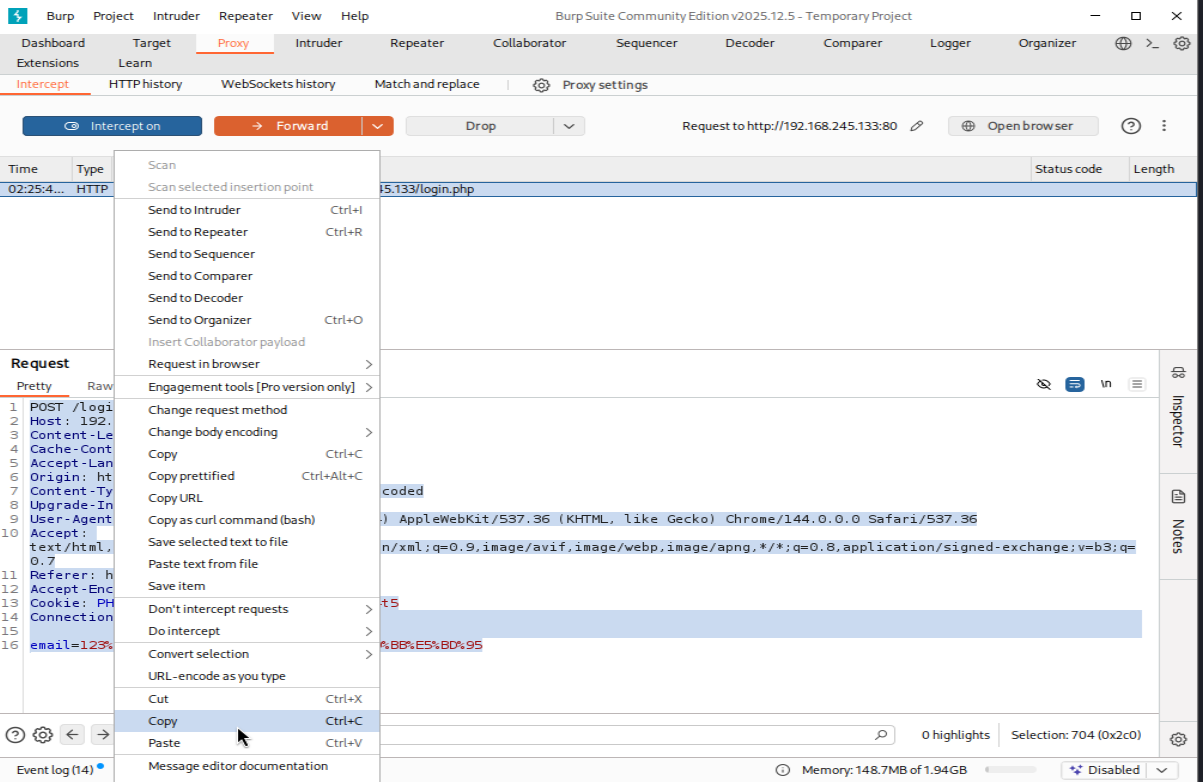Turn off the Intercept on toggle
Image resolution: width=1203 pixels, height=782 pixels.
coord(112,126)
